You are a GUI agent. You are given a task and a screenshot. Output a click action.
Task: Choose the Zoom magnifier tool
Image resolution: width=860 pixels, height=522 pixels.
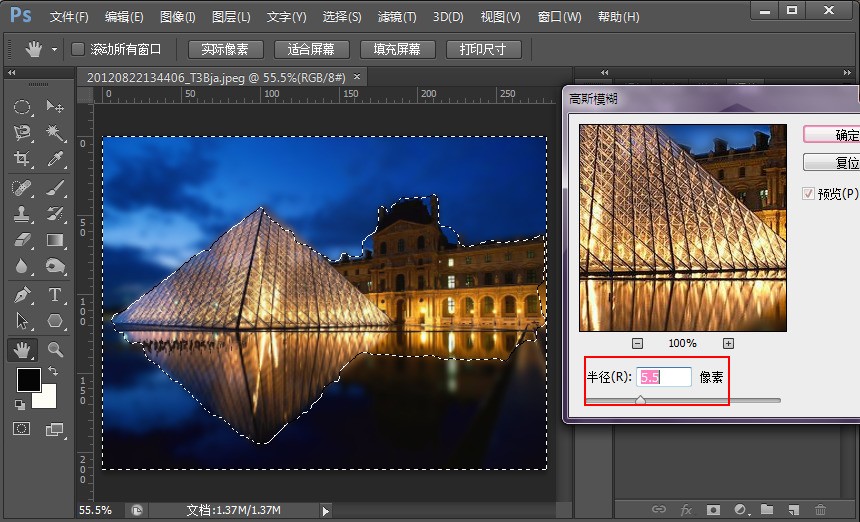[55, 349]
